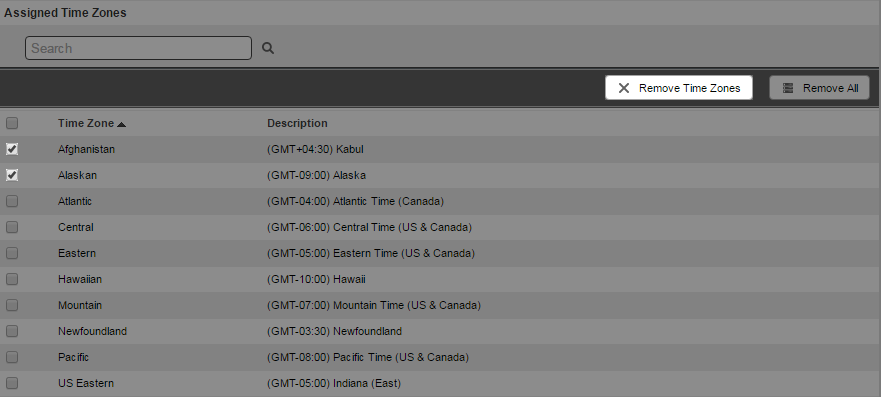
Task: Select the Hawaiian time zone row
Action: (x=440, y=279)
